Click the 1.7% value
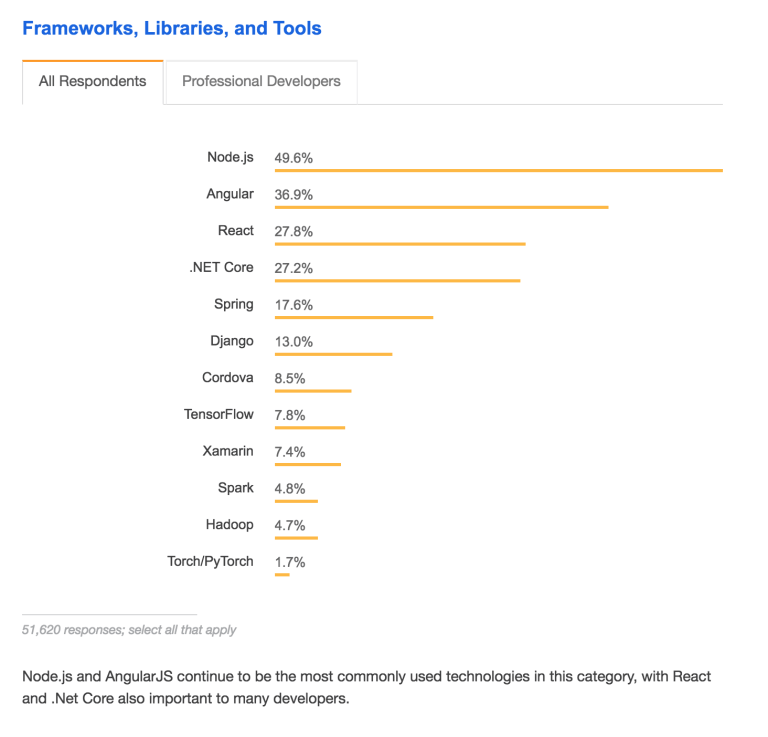This screenshot has height=737, width=768. [x=290, y=562]
